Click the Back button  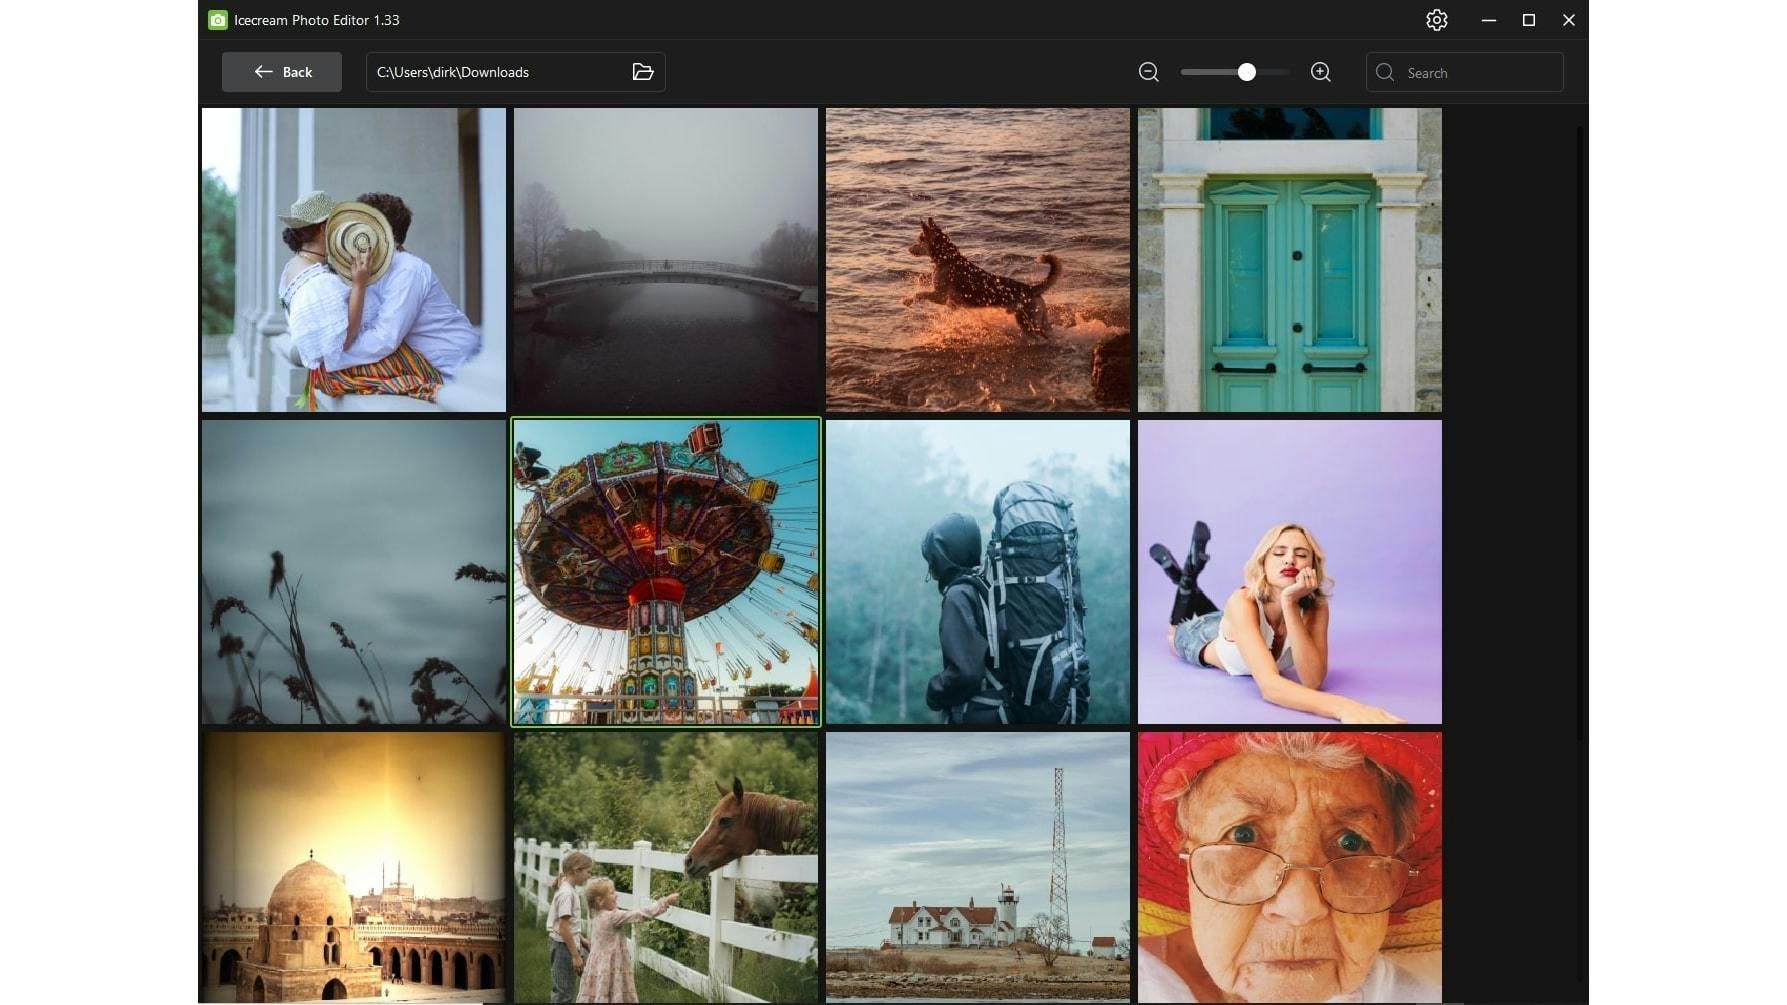click(282, 72)
